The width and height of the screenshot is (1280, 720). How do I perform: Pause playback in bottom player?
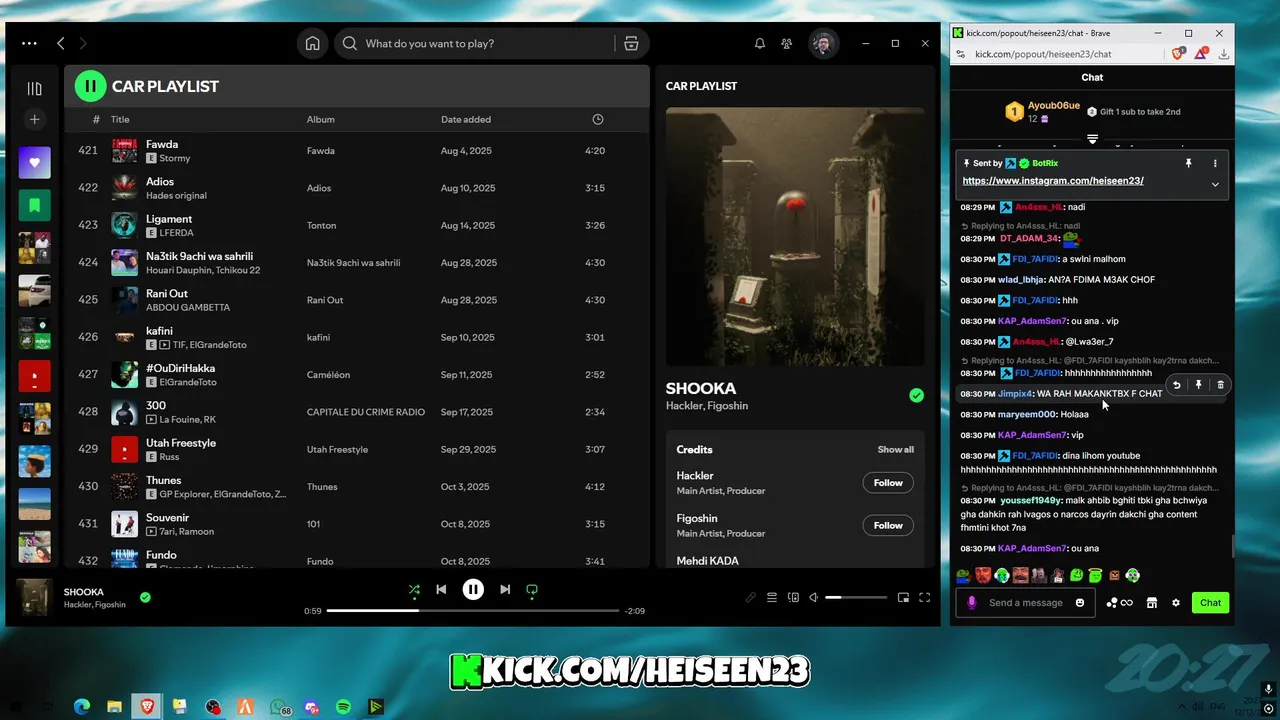[473, 590]
